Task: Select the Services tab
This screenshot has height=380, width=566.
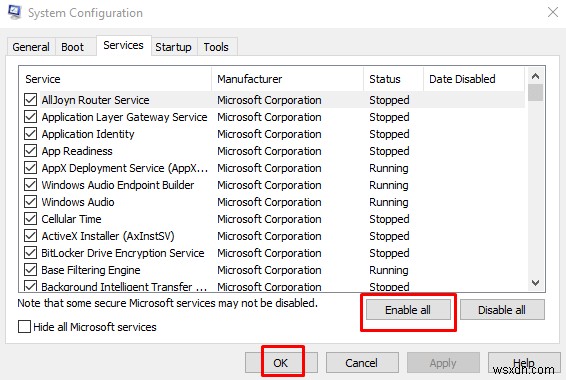Action: pyautogui.click(x=123, y=45)
